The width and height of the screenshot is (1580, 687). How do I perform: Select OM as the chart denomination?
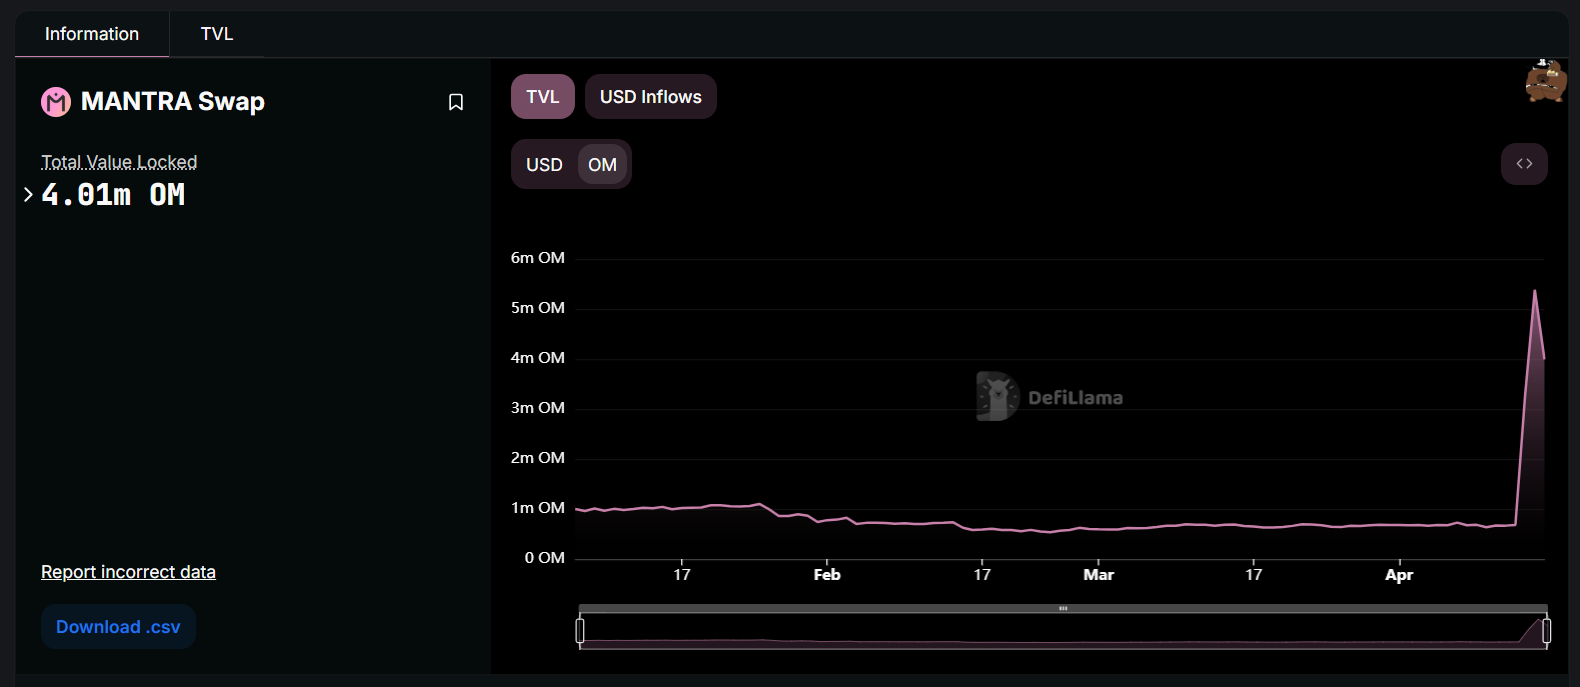click(602, 165)
